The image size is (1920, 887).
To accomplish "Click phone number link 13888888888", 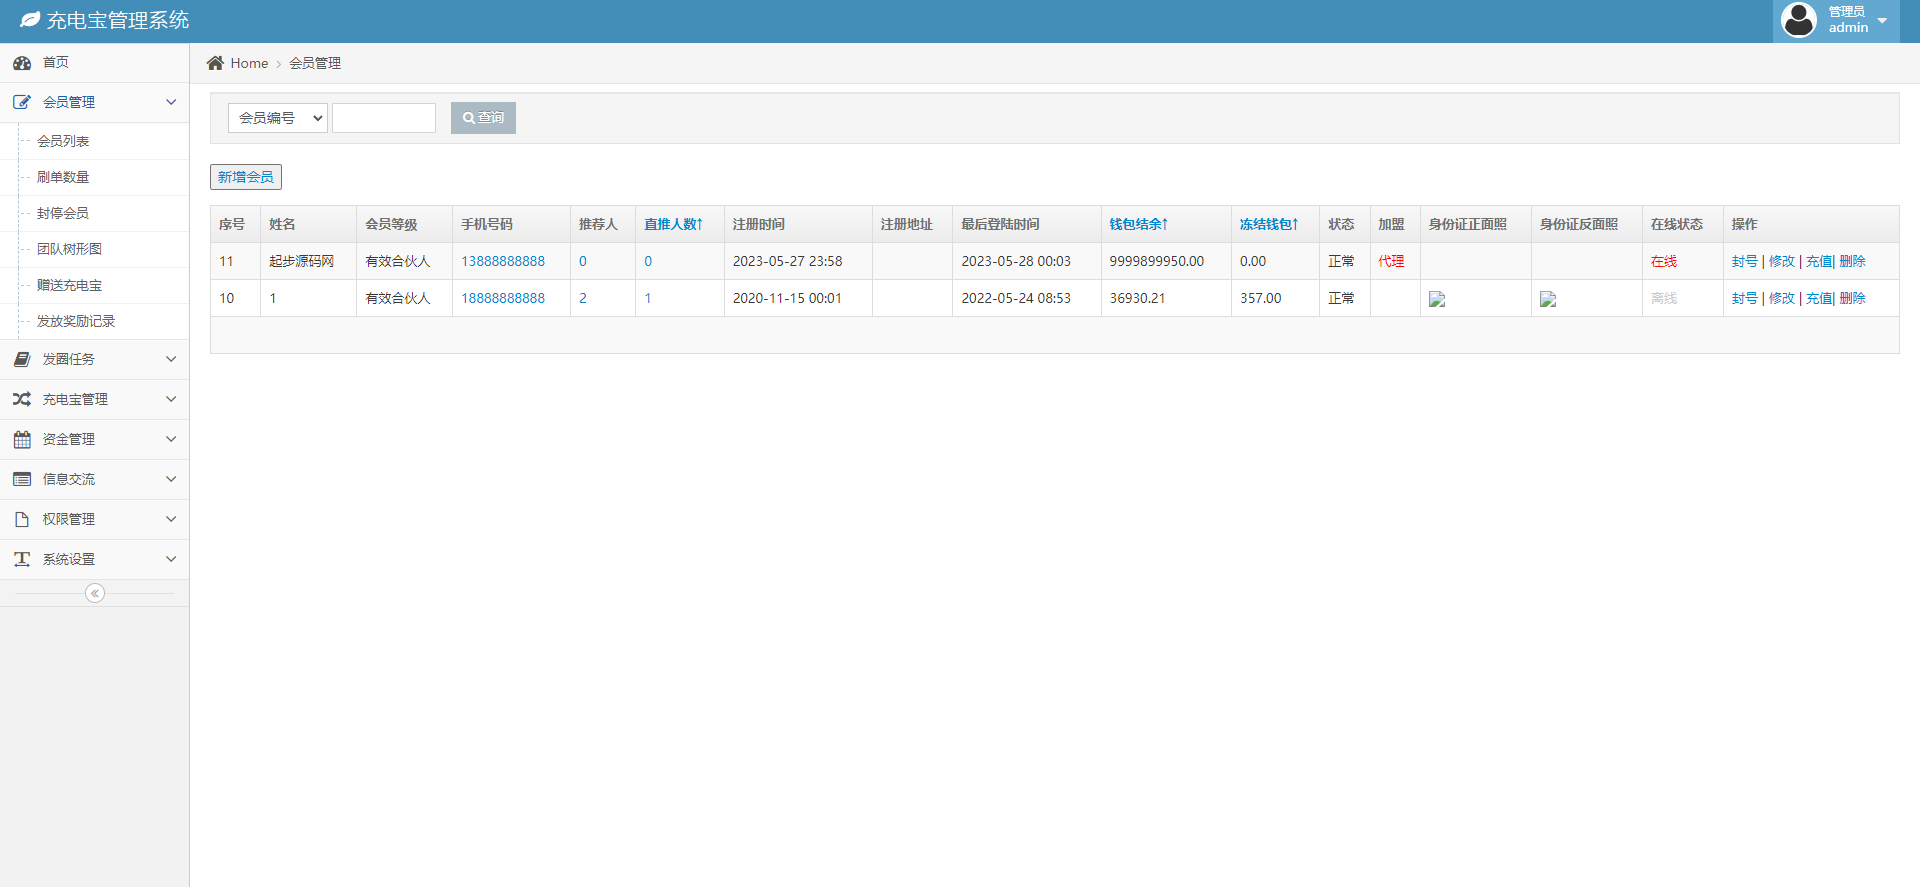I will (503, 261).
